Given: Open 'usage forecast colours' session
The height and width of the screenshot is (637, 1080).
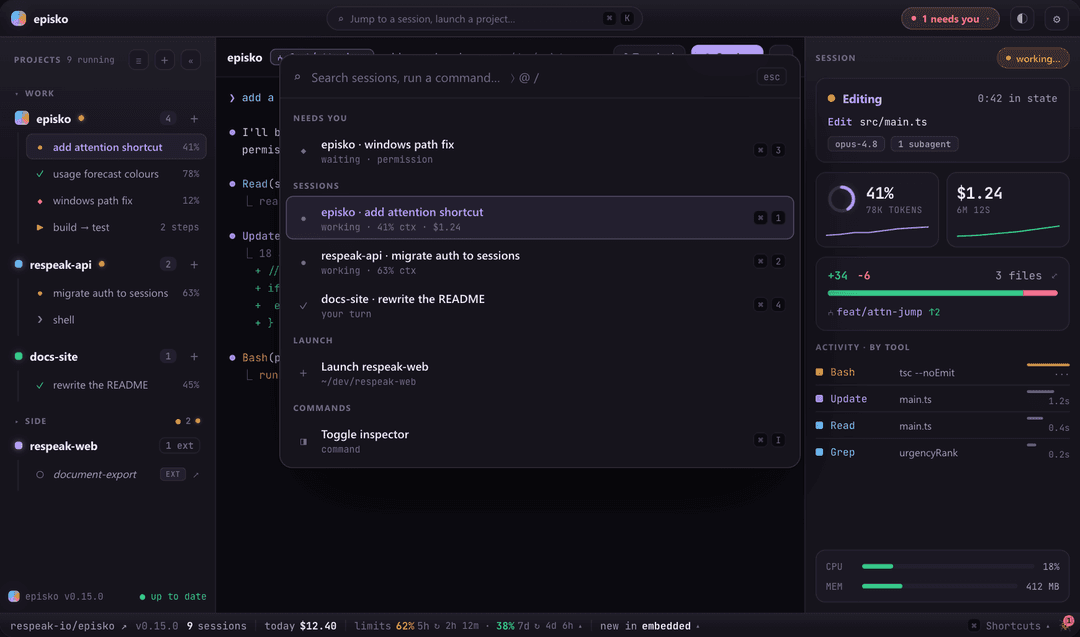Looking at the screenshot, I should [116, 174].
